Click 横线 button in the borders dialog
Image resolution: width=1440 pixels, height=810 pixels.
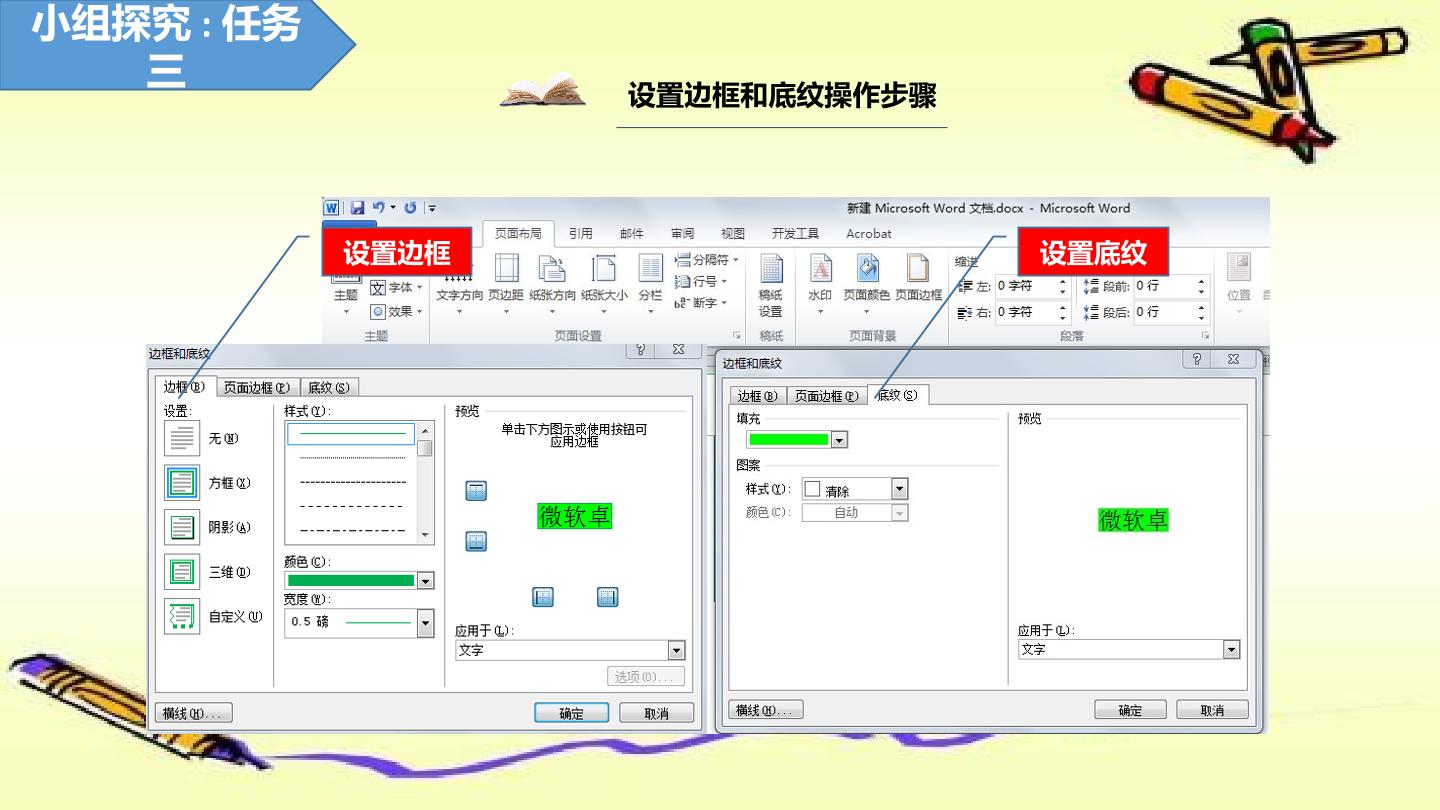pos(195,713)
